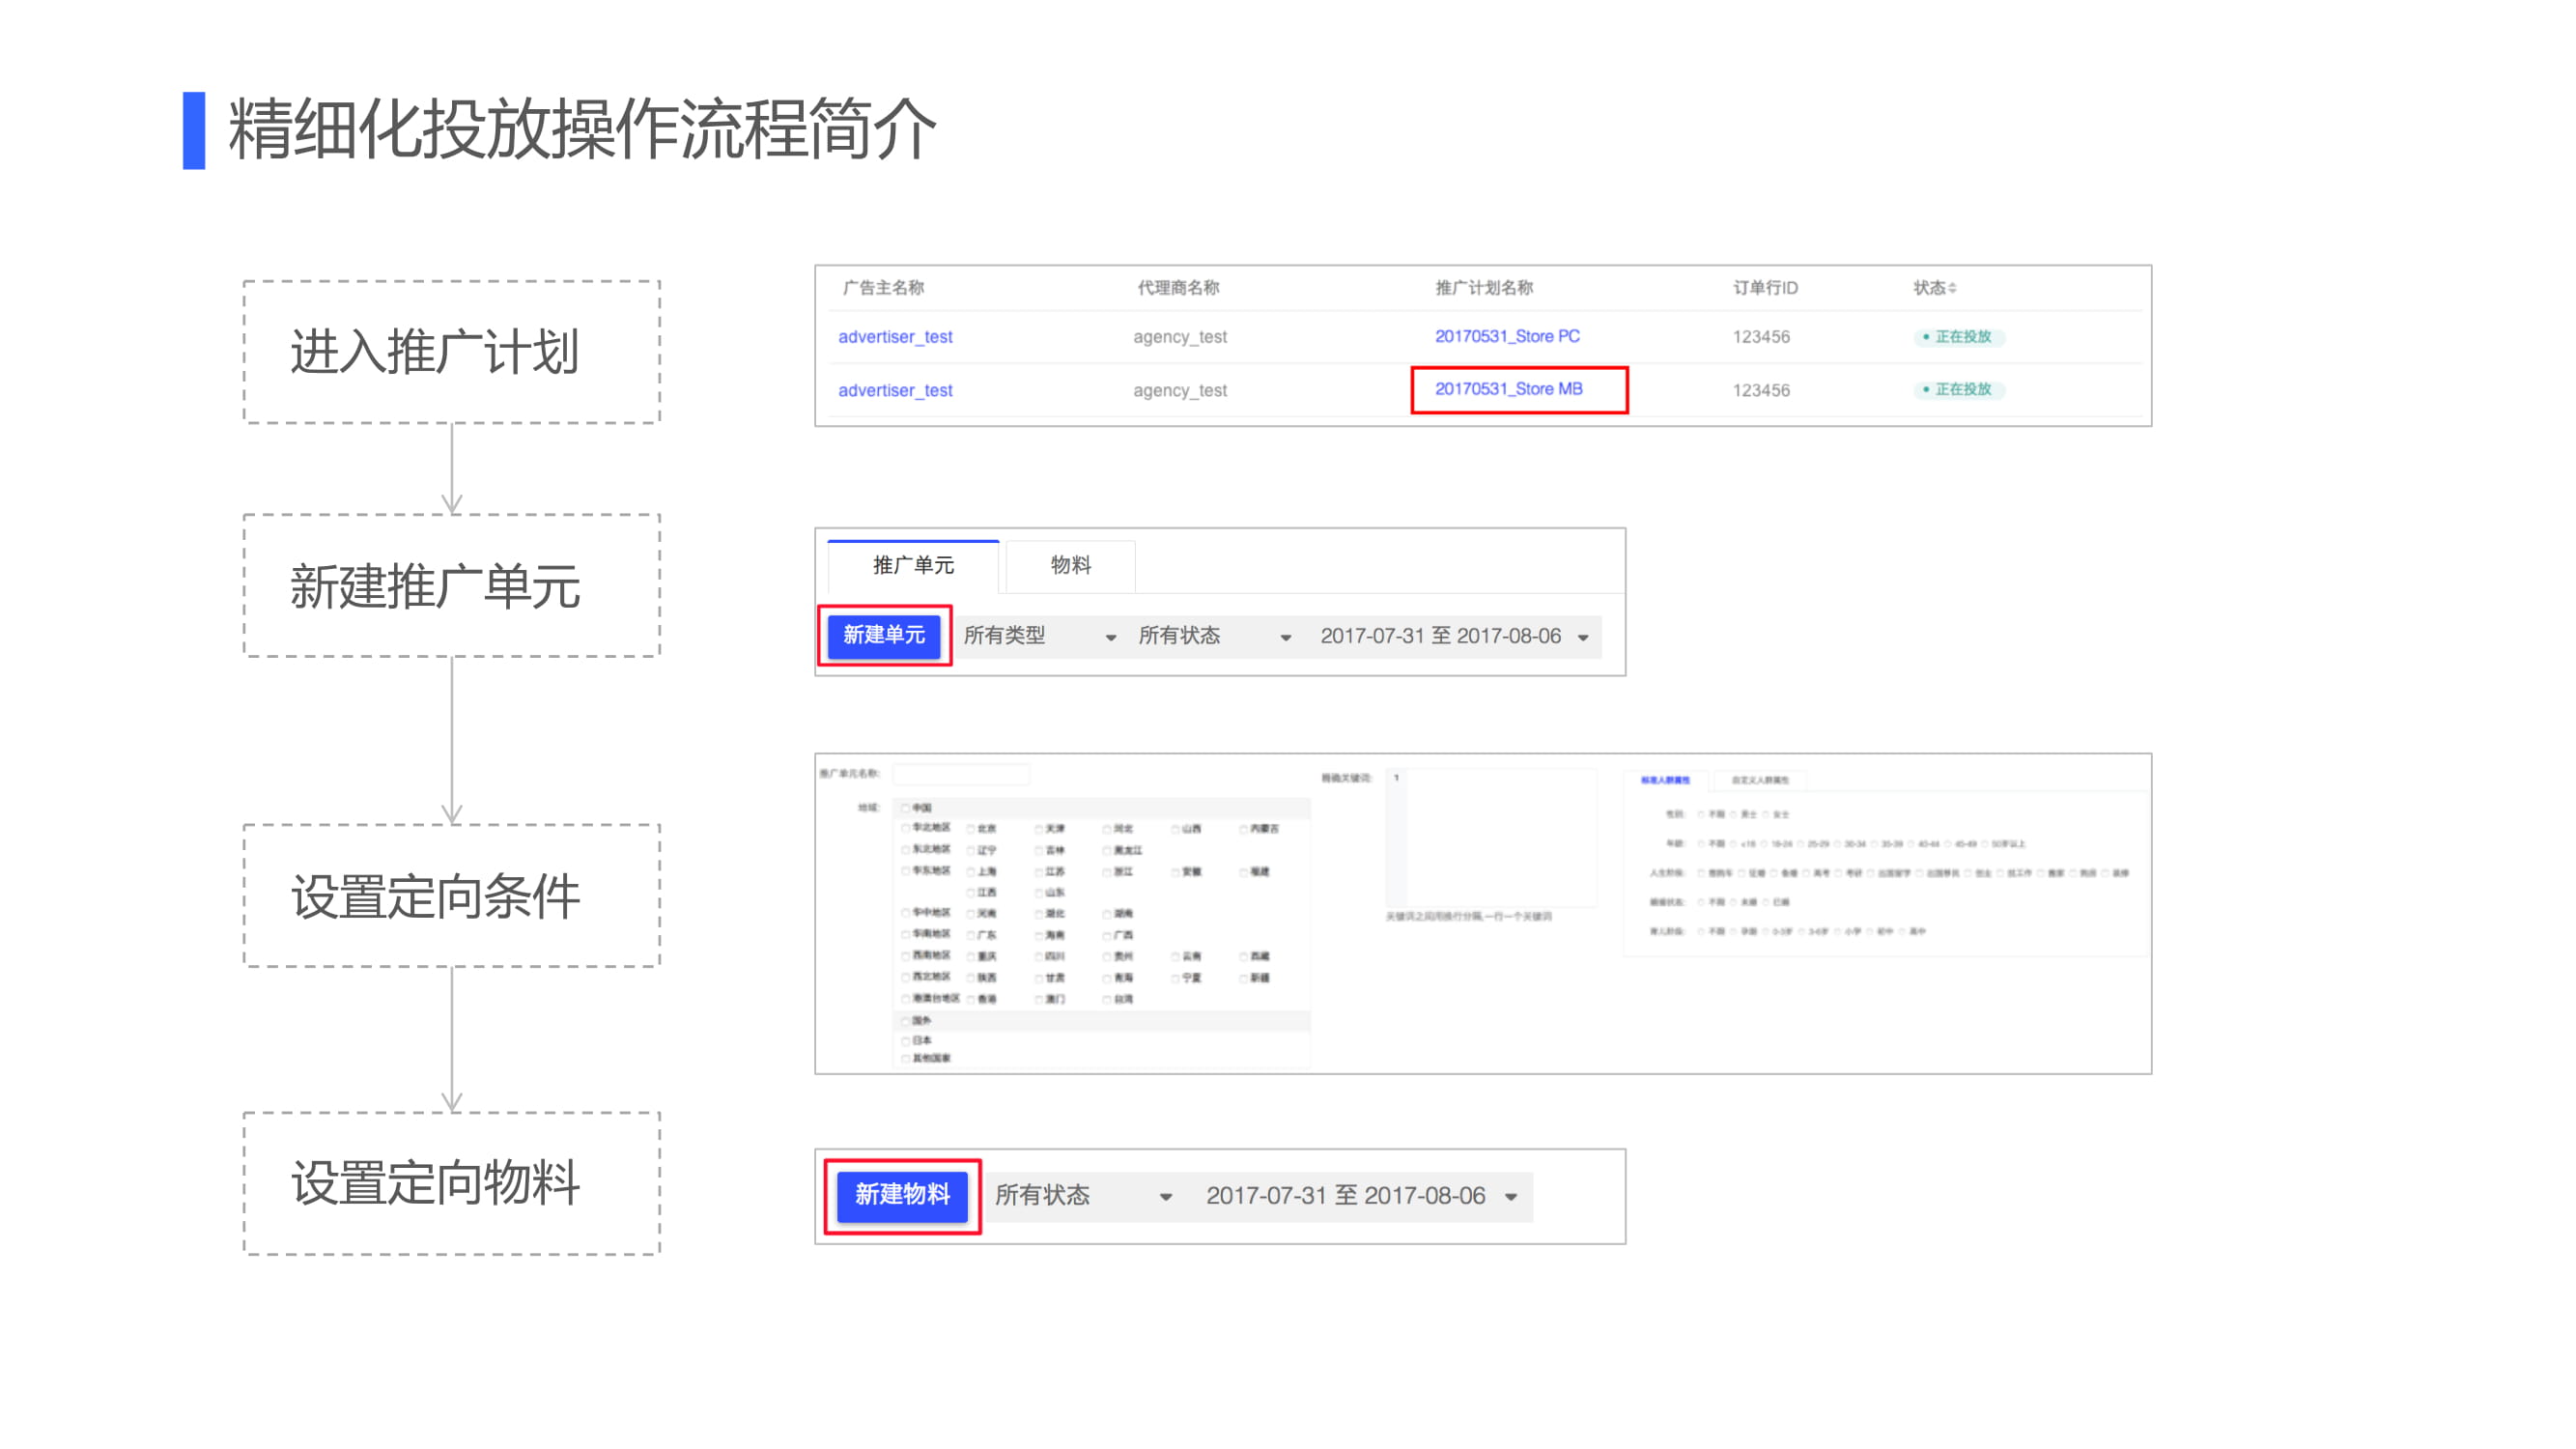Click the 推广计划名称 column header

[x=1484, y=288]
